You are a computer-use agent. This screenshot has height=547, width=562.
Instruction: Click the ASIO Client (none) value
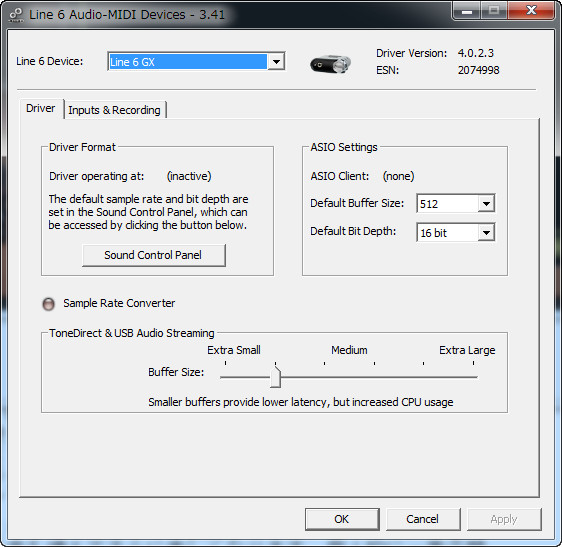click(398, 176)
